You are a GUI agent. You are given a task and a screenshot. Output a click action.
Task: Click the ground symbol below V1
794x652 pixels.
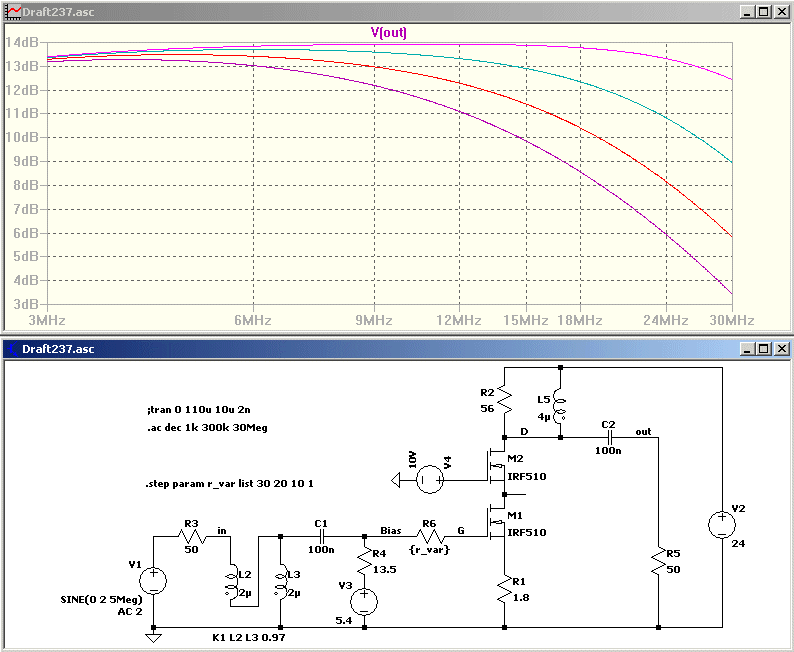(x=153, y=636)
